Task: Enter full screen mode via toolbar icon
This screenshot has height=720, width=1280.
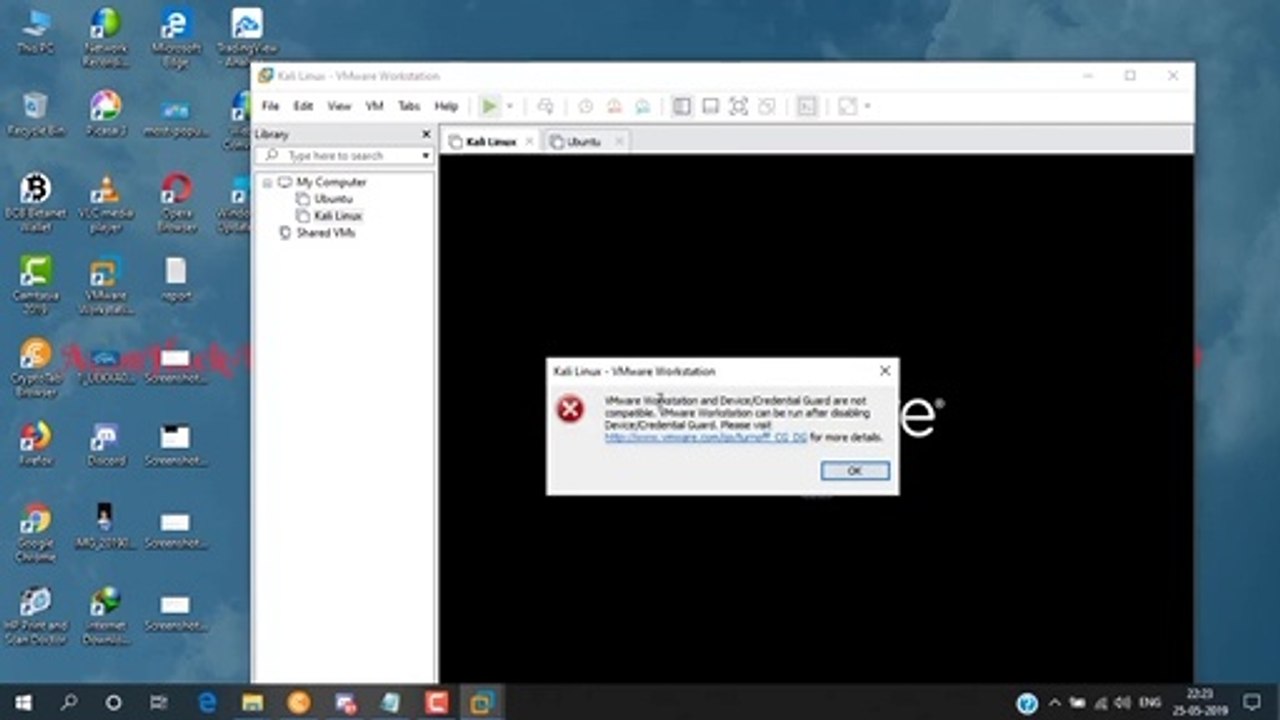Action: click(x=738, y=106)
